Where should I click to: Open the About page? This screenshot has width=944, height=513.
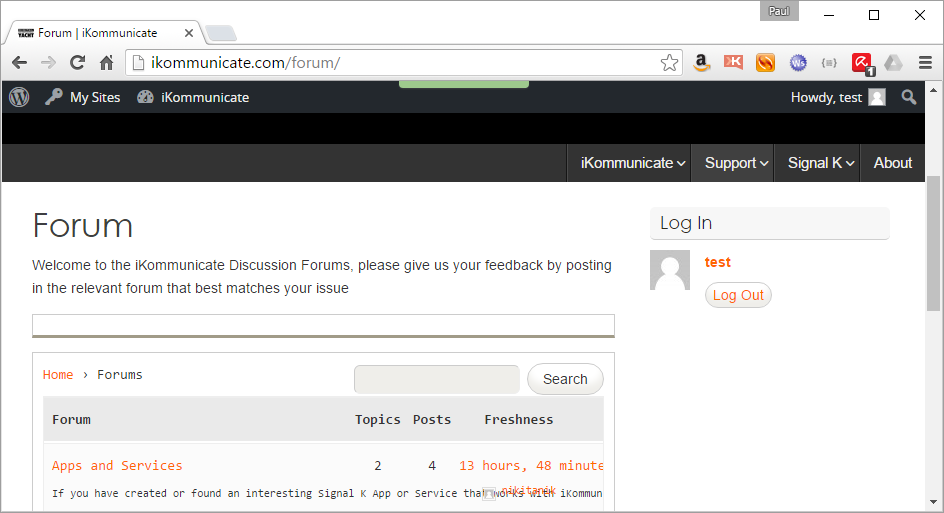click(893, 163)
